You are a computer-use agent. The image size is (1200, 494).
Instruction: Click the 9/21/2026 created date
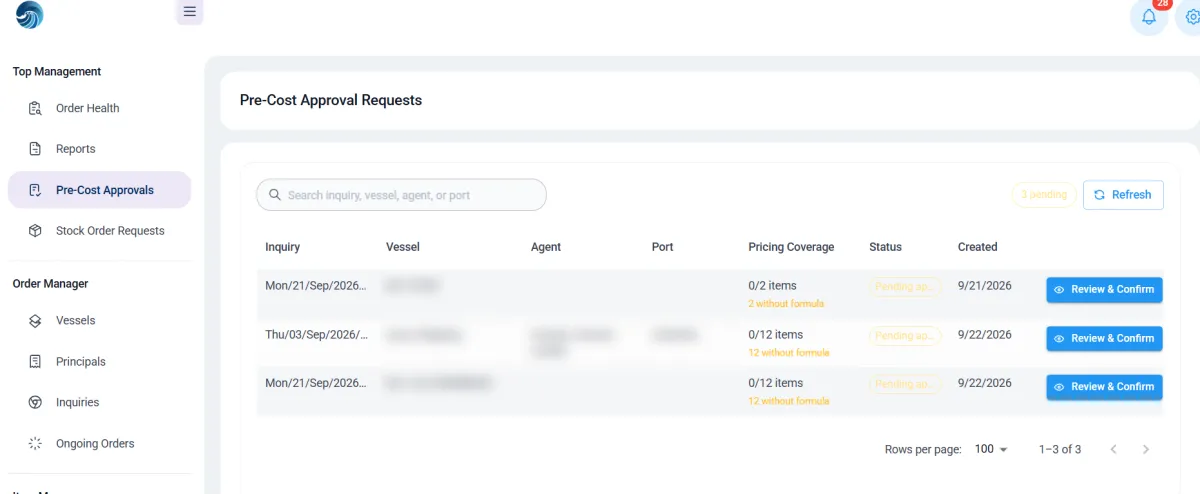click(x=985, y=286)
